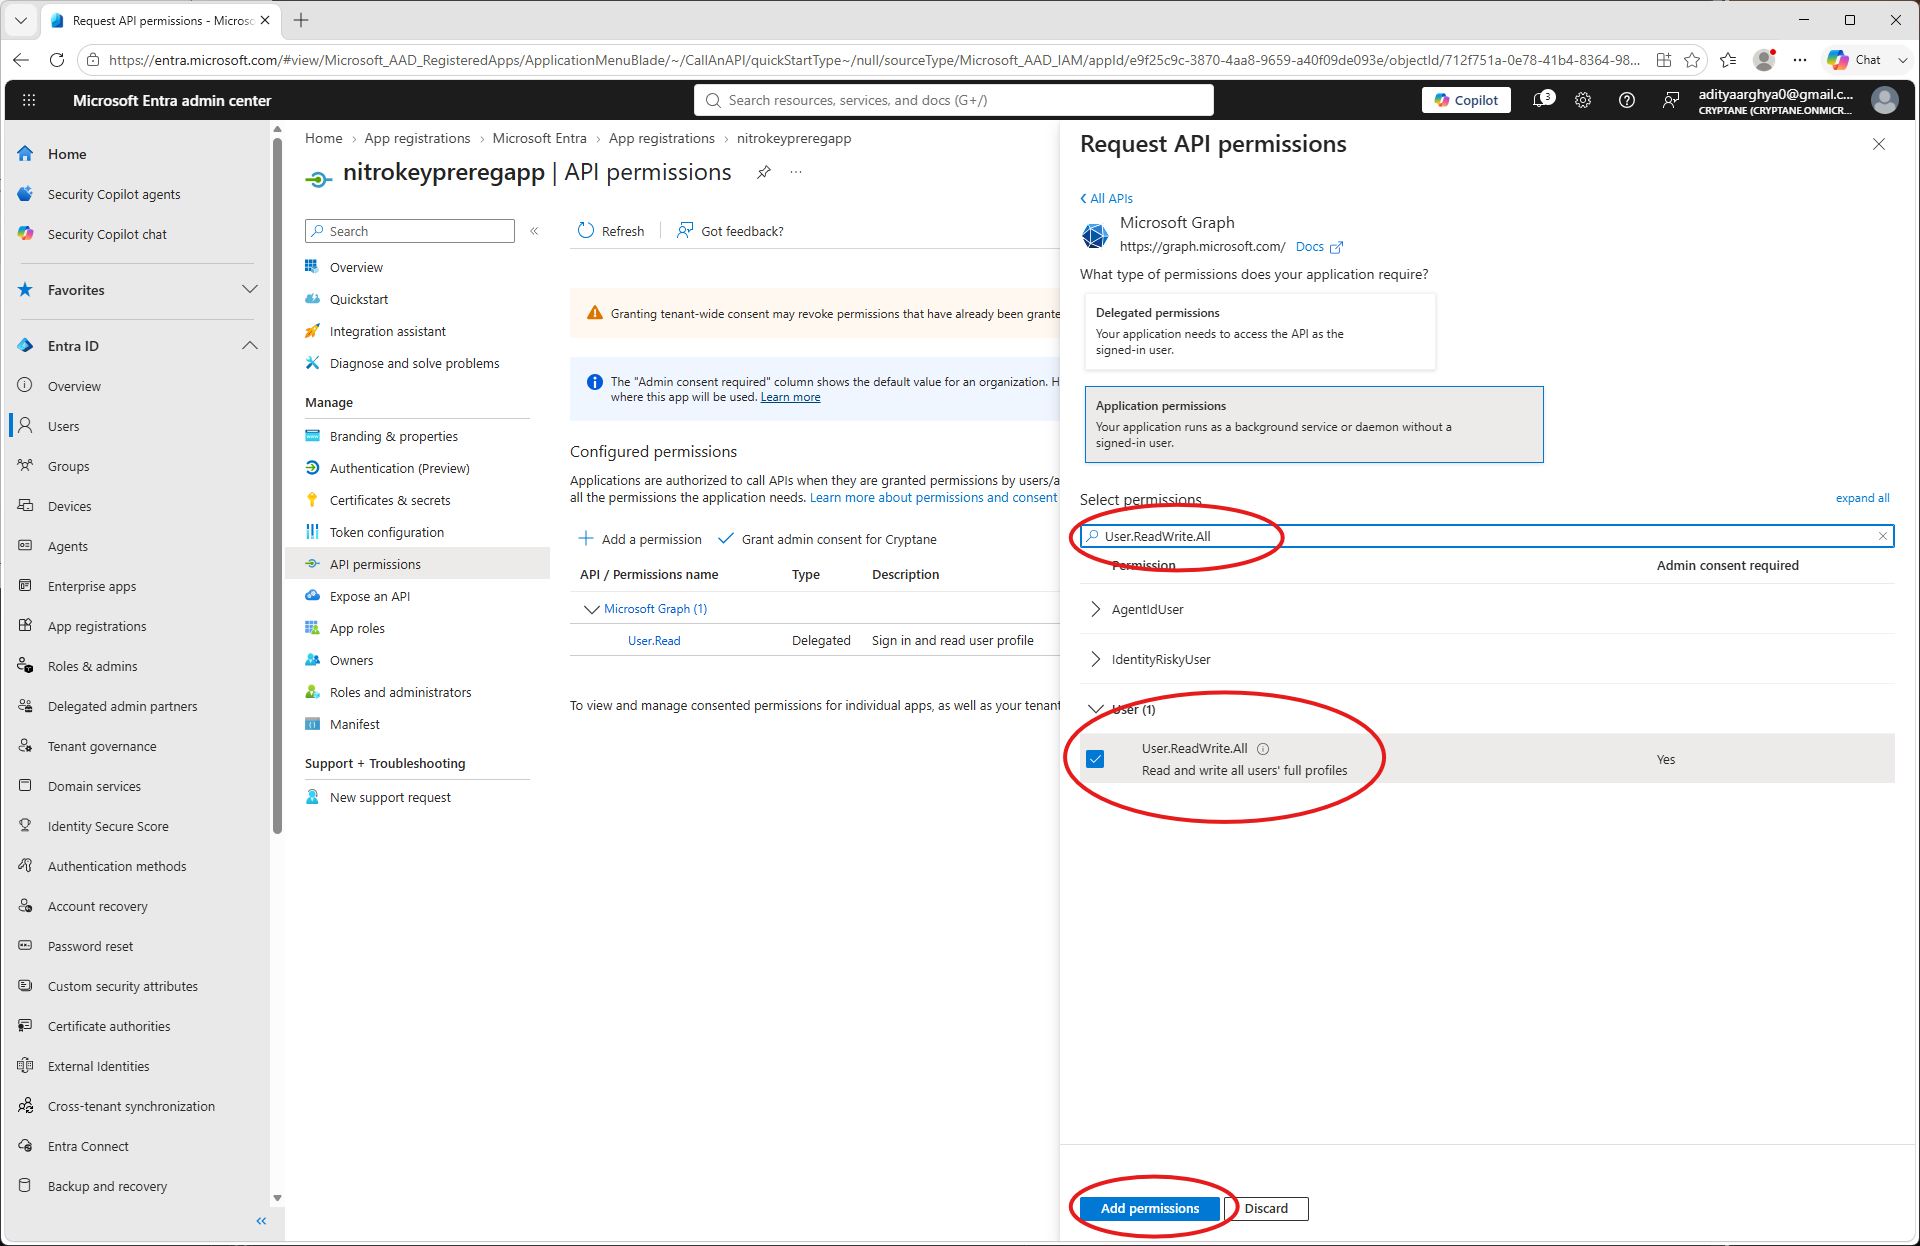Image resolution: width=1920 pixels, height=1246 pixels.
Task: Show info for User.ReadWrite.All permission
Action: click(x=1263, y=748)
